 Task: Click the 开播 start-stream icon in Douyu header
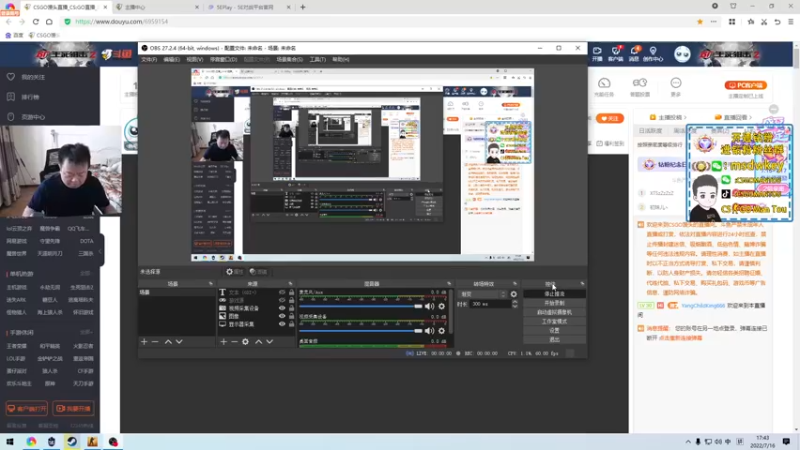tap(597, 54)
